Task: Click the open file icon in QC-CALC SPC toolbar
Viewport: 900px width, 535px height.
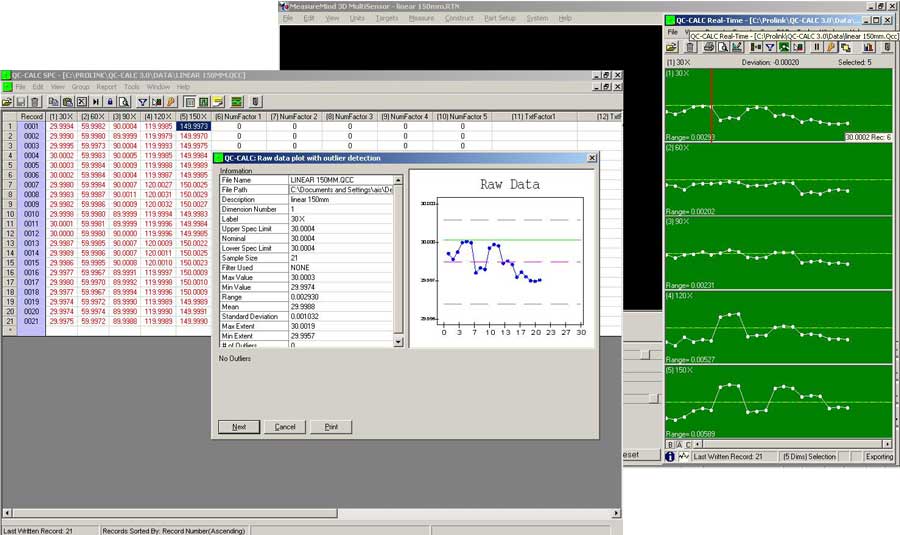Action: click(x=7, y=102)
